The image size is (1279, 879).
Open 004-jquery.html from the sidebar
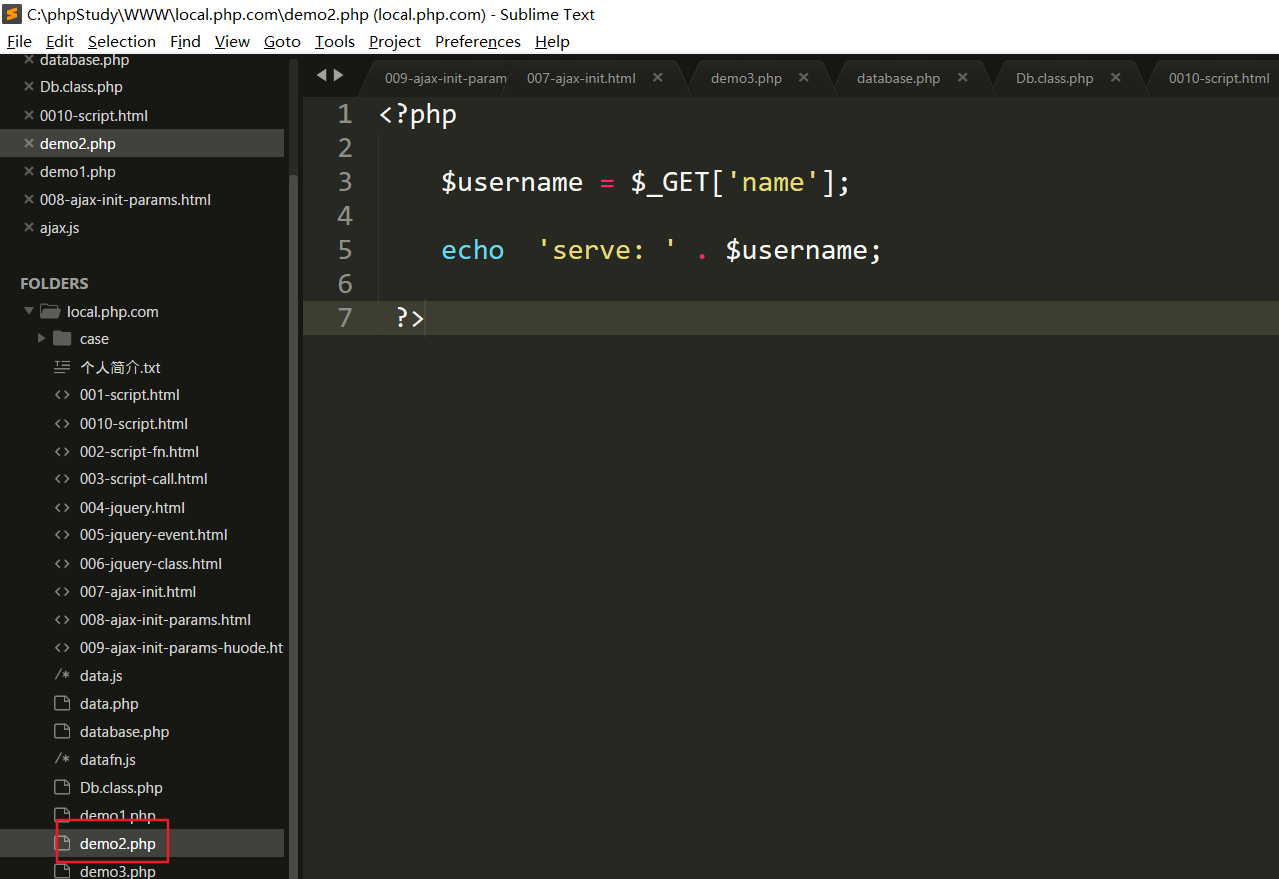click(132, 508)
